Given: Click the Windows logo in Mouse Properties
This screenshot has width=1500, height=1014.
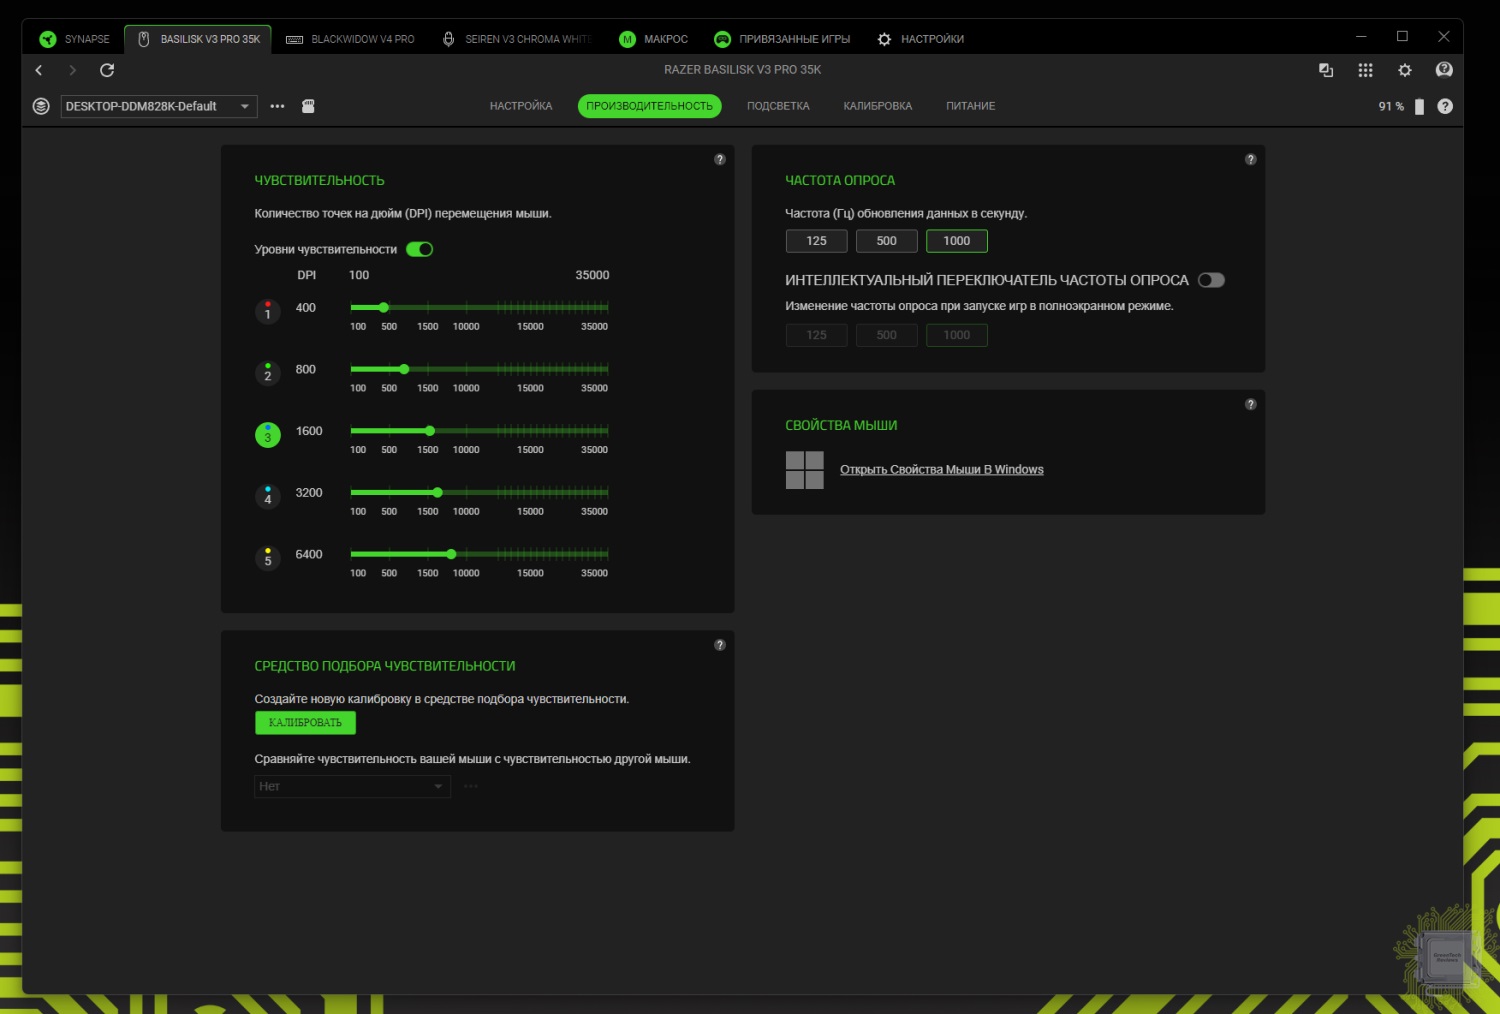Looking at the screenshot, I should 804,470.
